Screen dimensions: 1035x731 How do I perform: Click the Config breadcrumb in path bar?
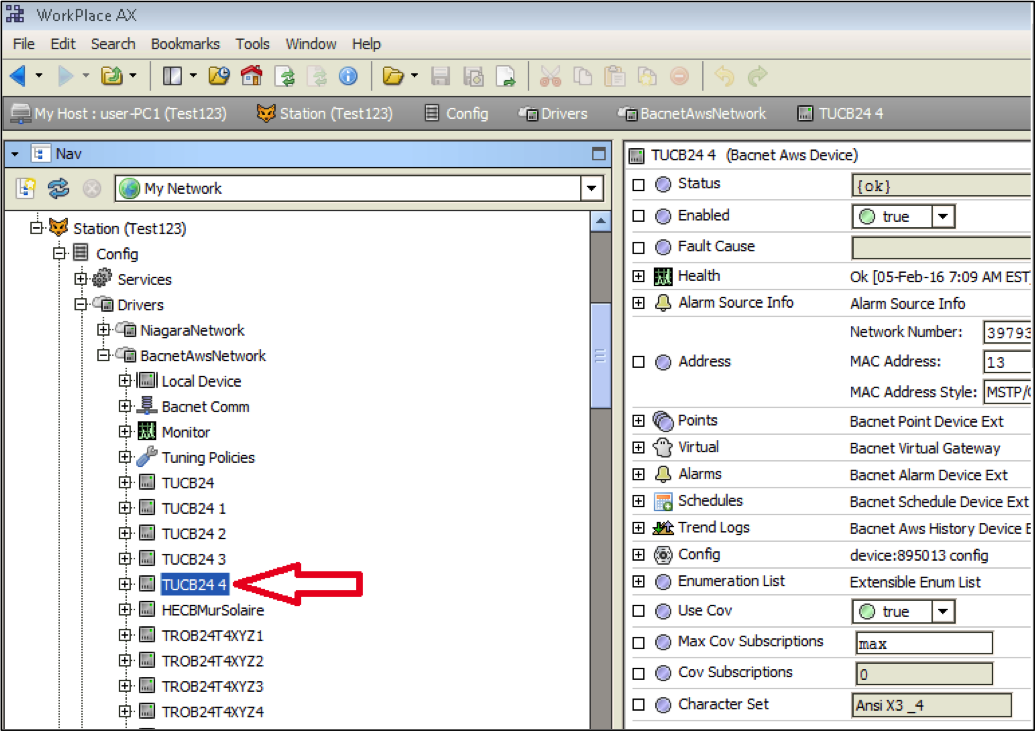(457, 114)
